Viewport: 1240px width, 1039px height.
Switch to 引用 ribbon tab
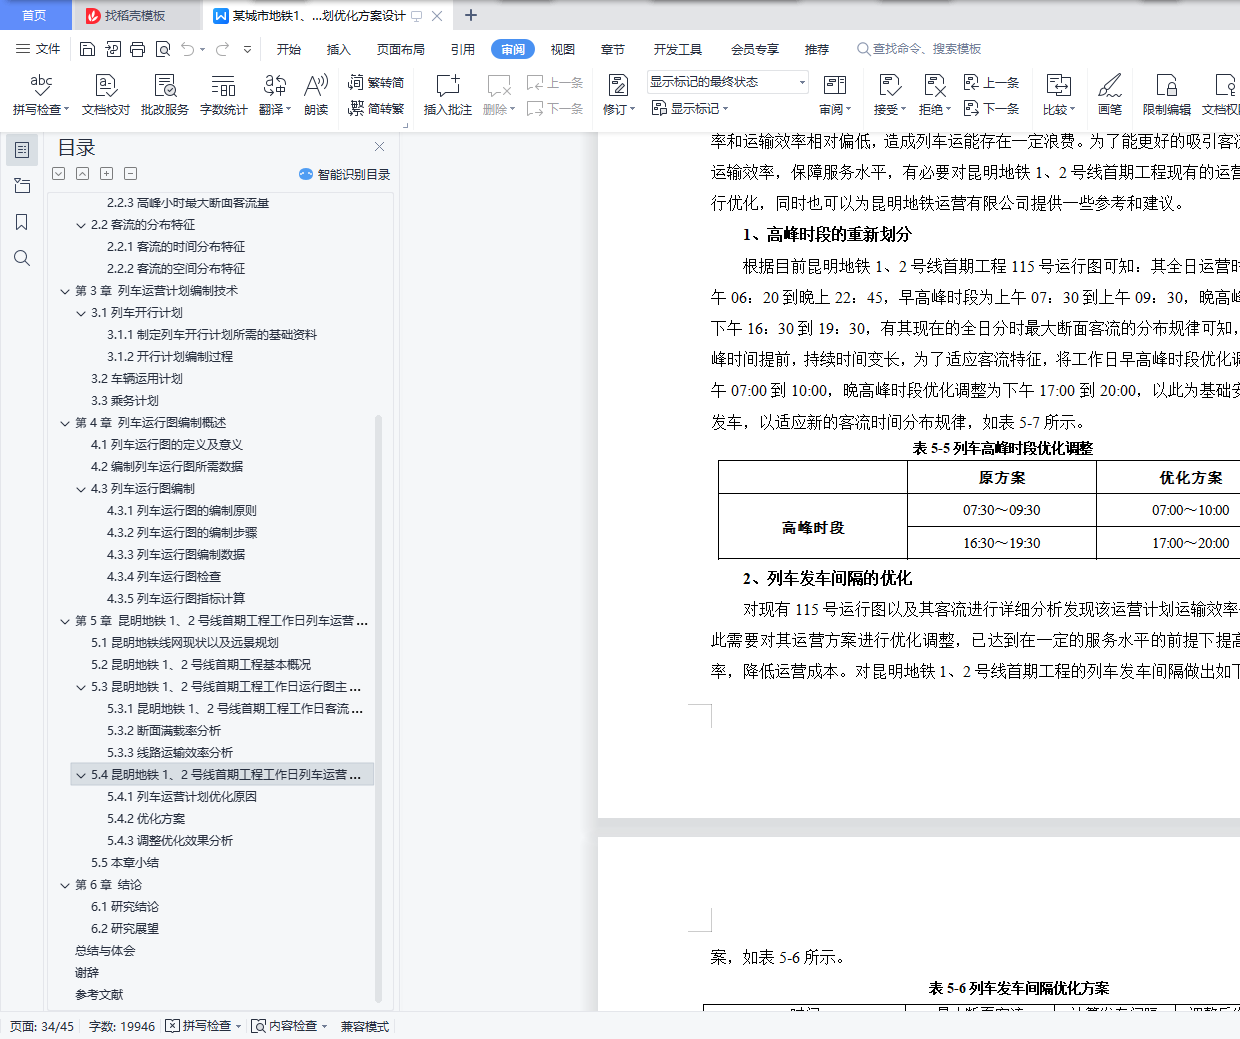point(462,49)
